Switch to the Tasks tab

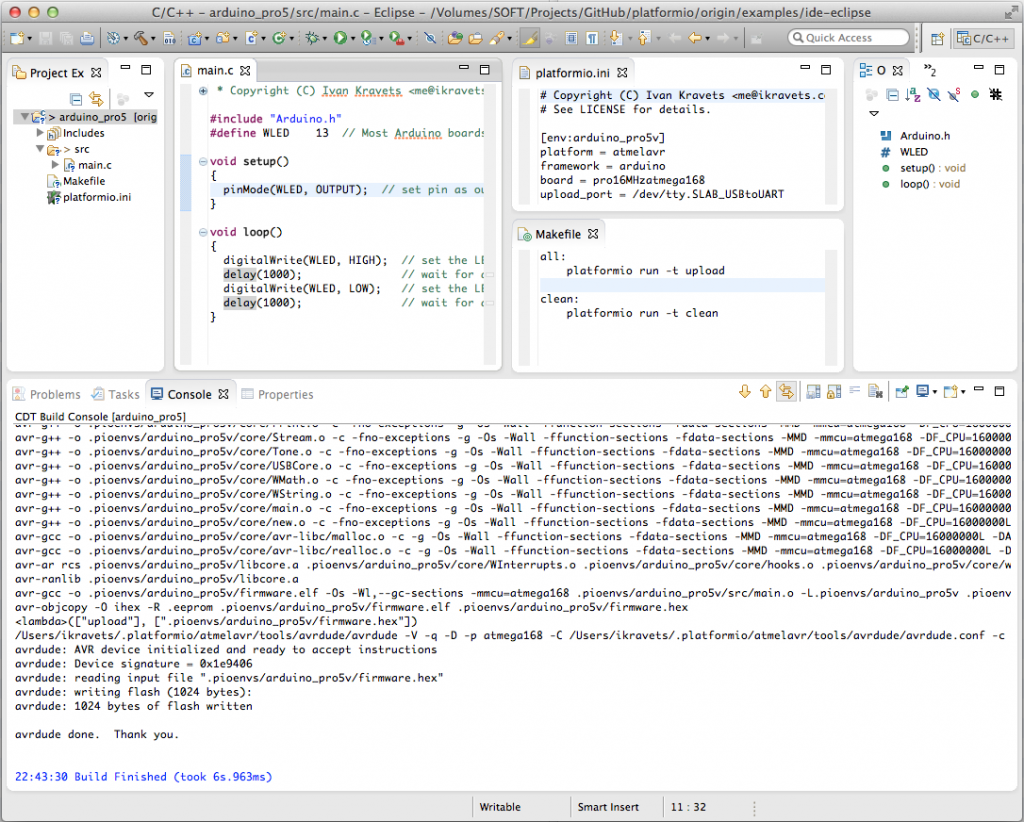116,394
